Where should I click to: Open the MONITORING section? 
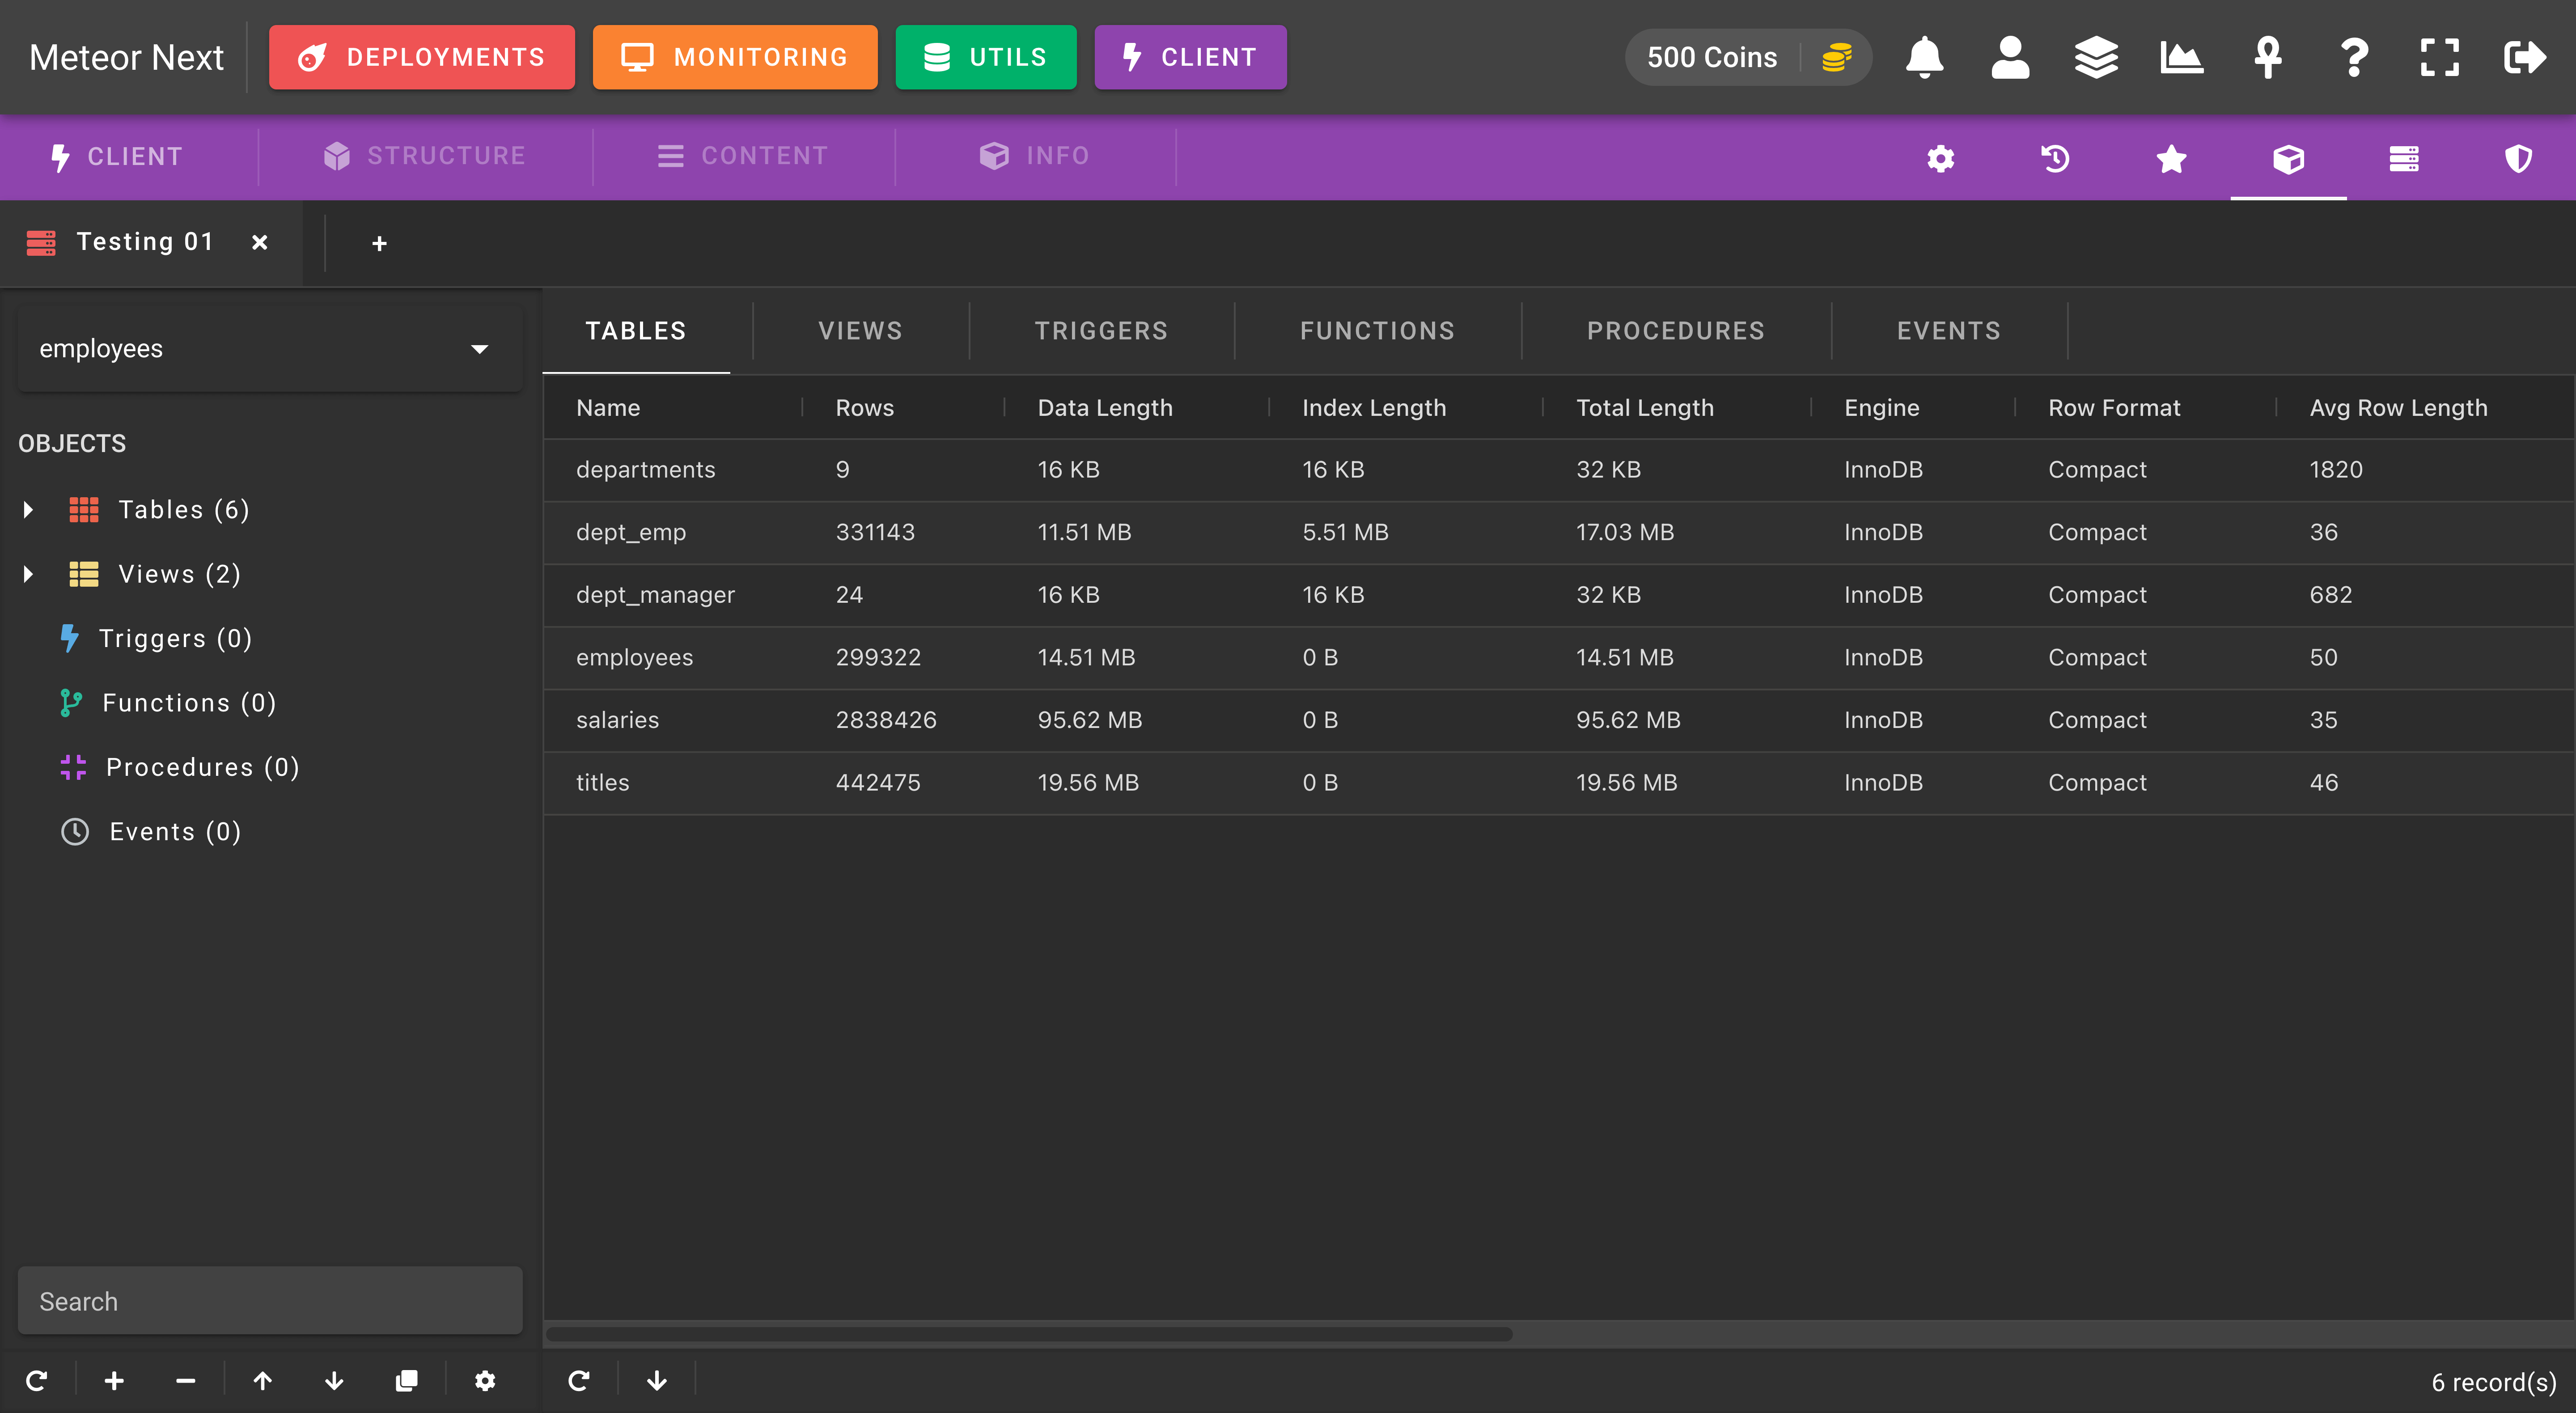735,57
